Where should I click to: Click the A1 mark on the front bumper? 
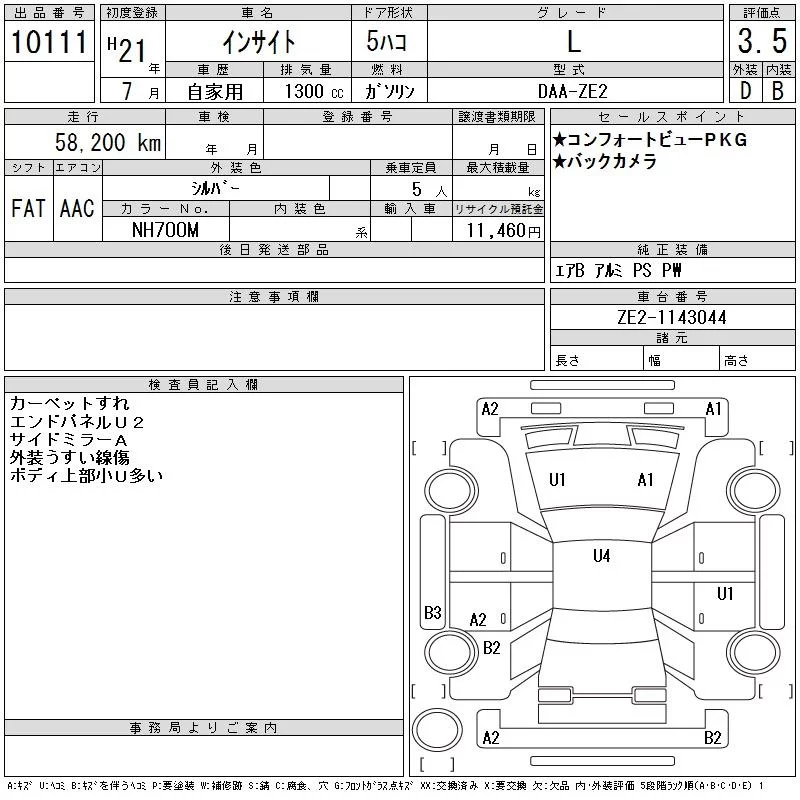point(713,409)
